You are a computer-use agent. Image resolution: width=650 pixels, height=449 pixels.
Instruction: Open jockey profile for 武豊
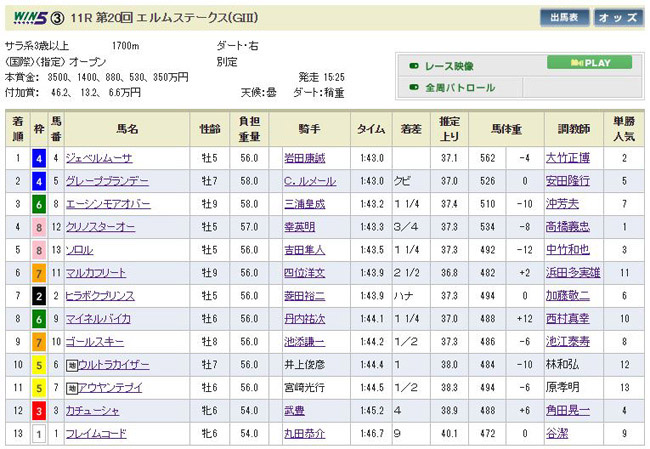294,411
